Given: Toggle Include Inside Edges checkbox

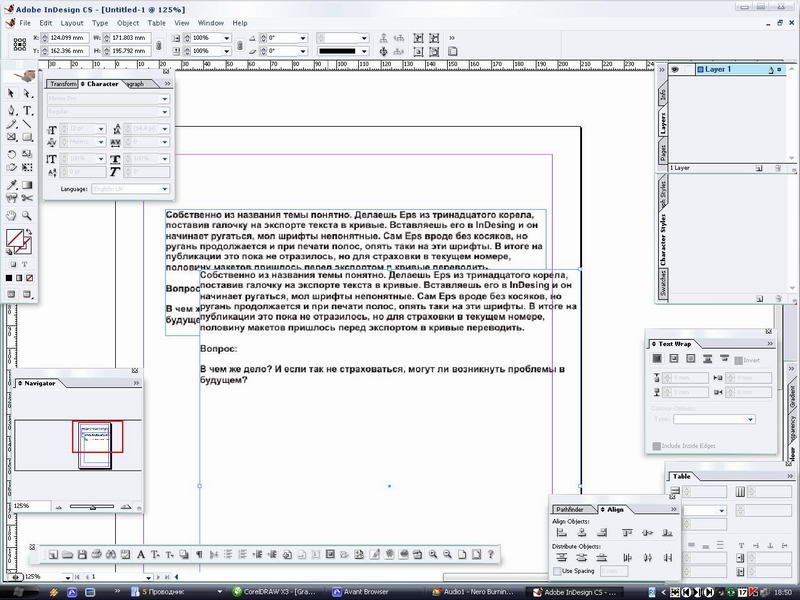Looking at the screenshot, I should coord(657,446).
